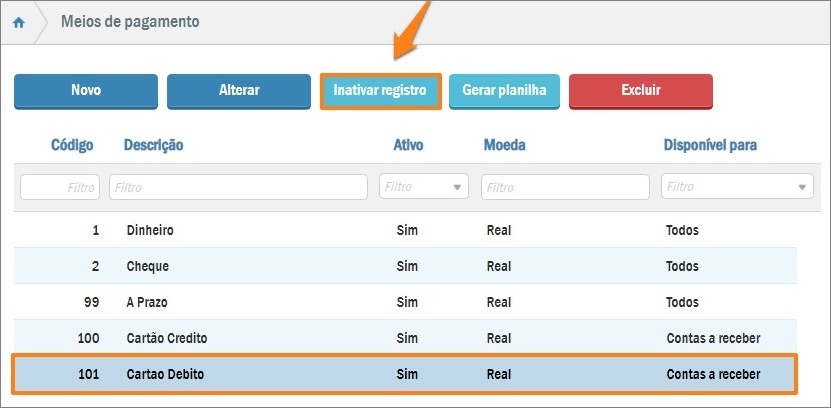The width and height of the screenshot is (831, 408).
Task: Click Meios de pagamento breadcrumb title
Action: point(130,21)
